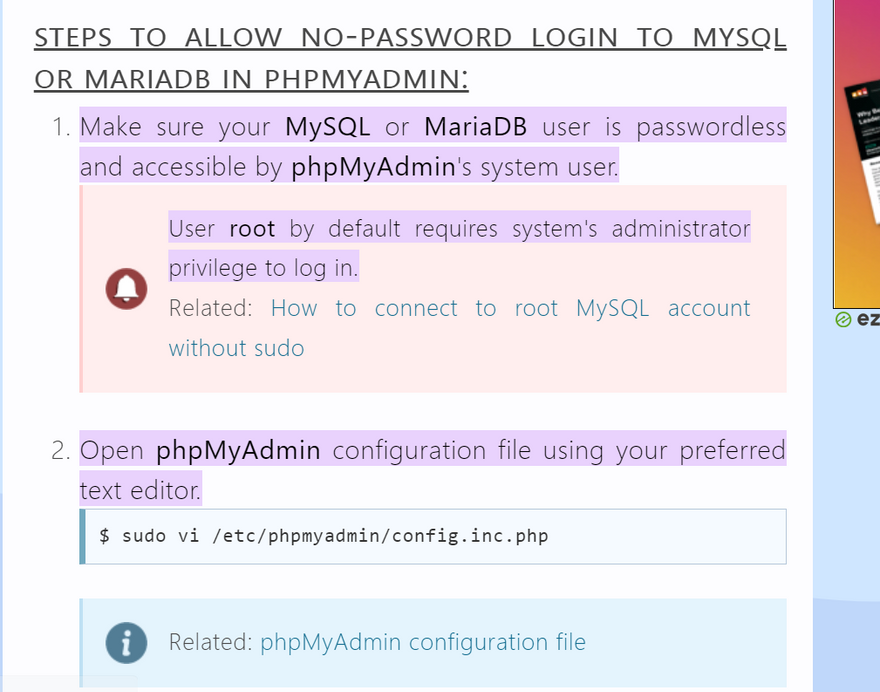Click the "privilege to log in." text
The width and height of the screenshot is (880, 692).
263,268
